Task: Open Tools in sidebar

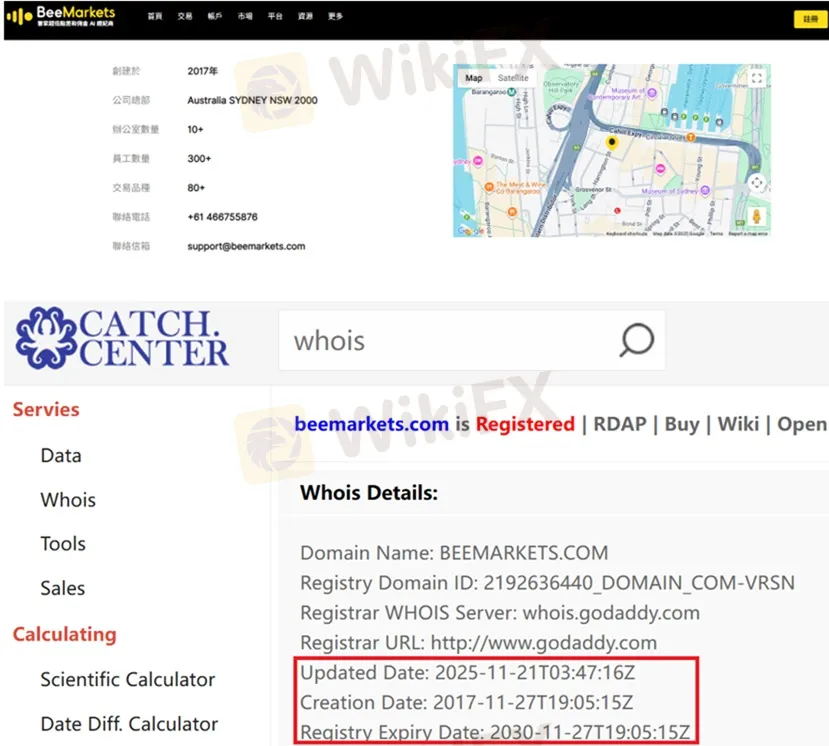Action: 63,544
